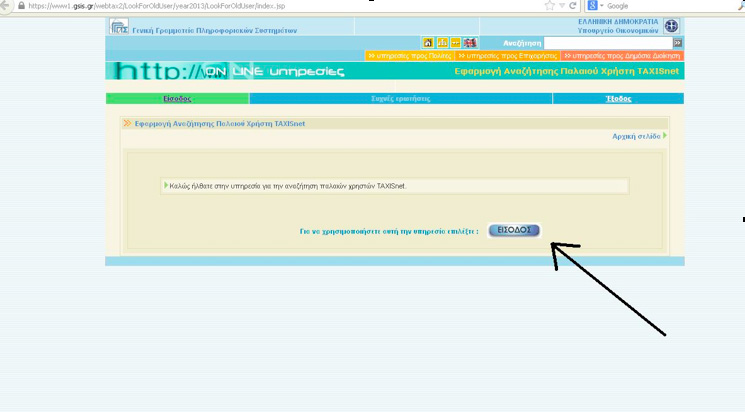745x412 pixels.
Task: Open the Συχνές ερωτήσεις tab
Action: click(x=400, y=99)
